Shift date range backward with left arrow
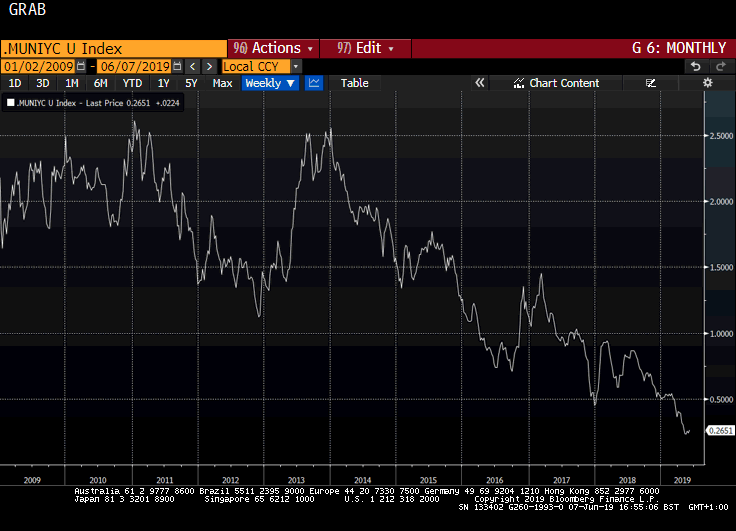The height and width of the screenshot is (531, 736). (192, 66)
